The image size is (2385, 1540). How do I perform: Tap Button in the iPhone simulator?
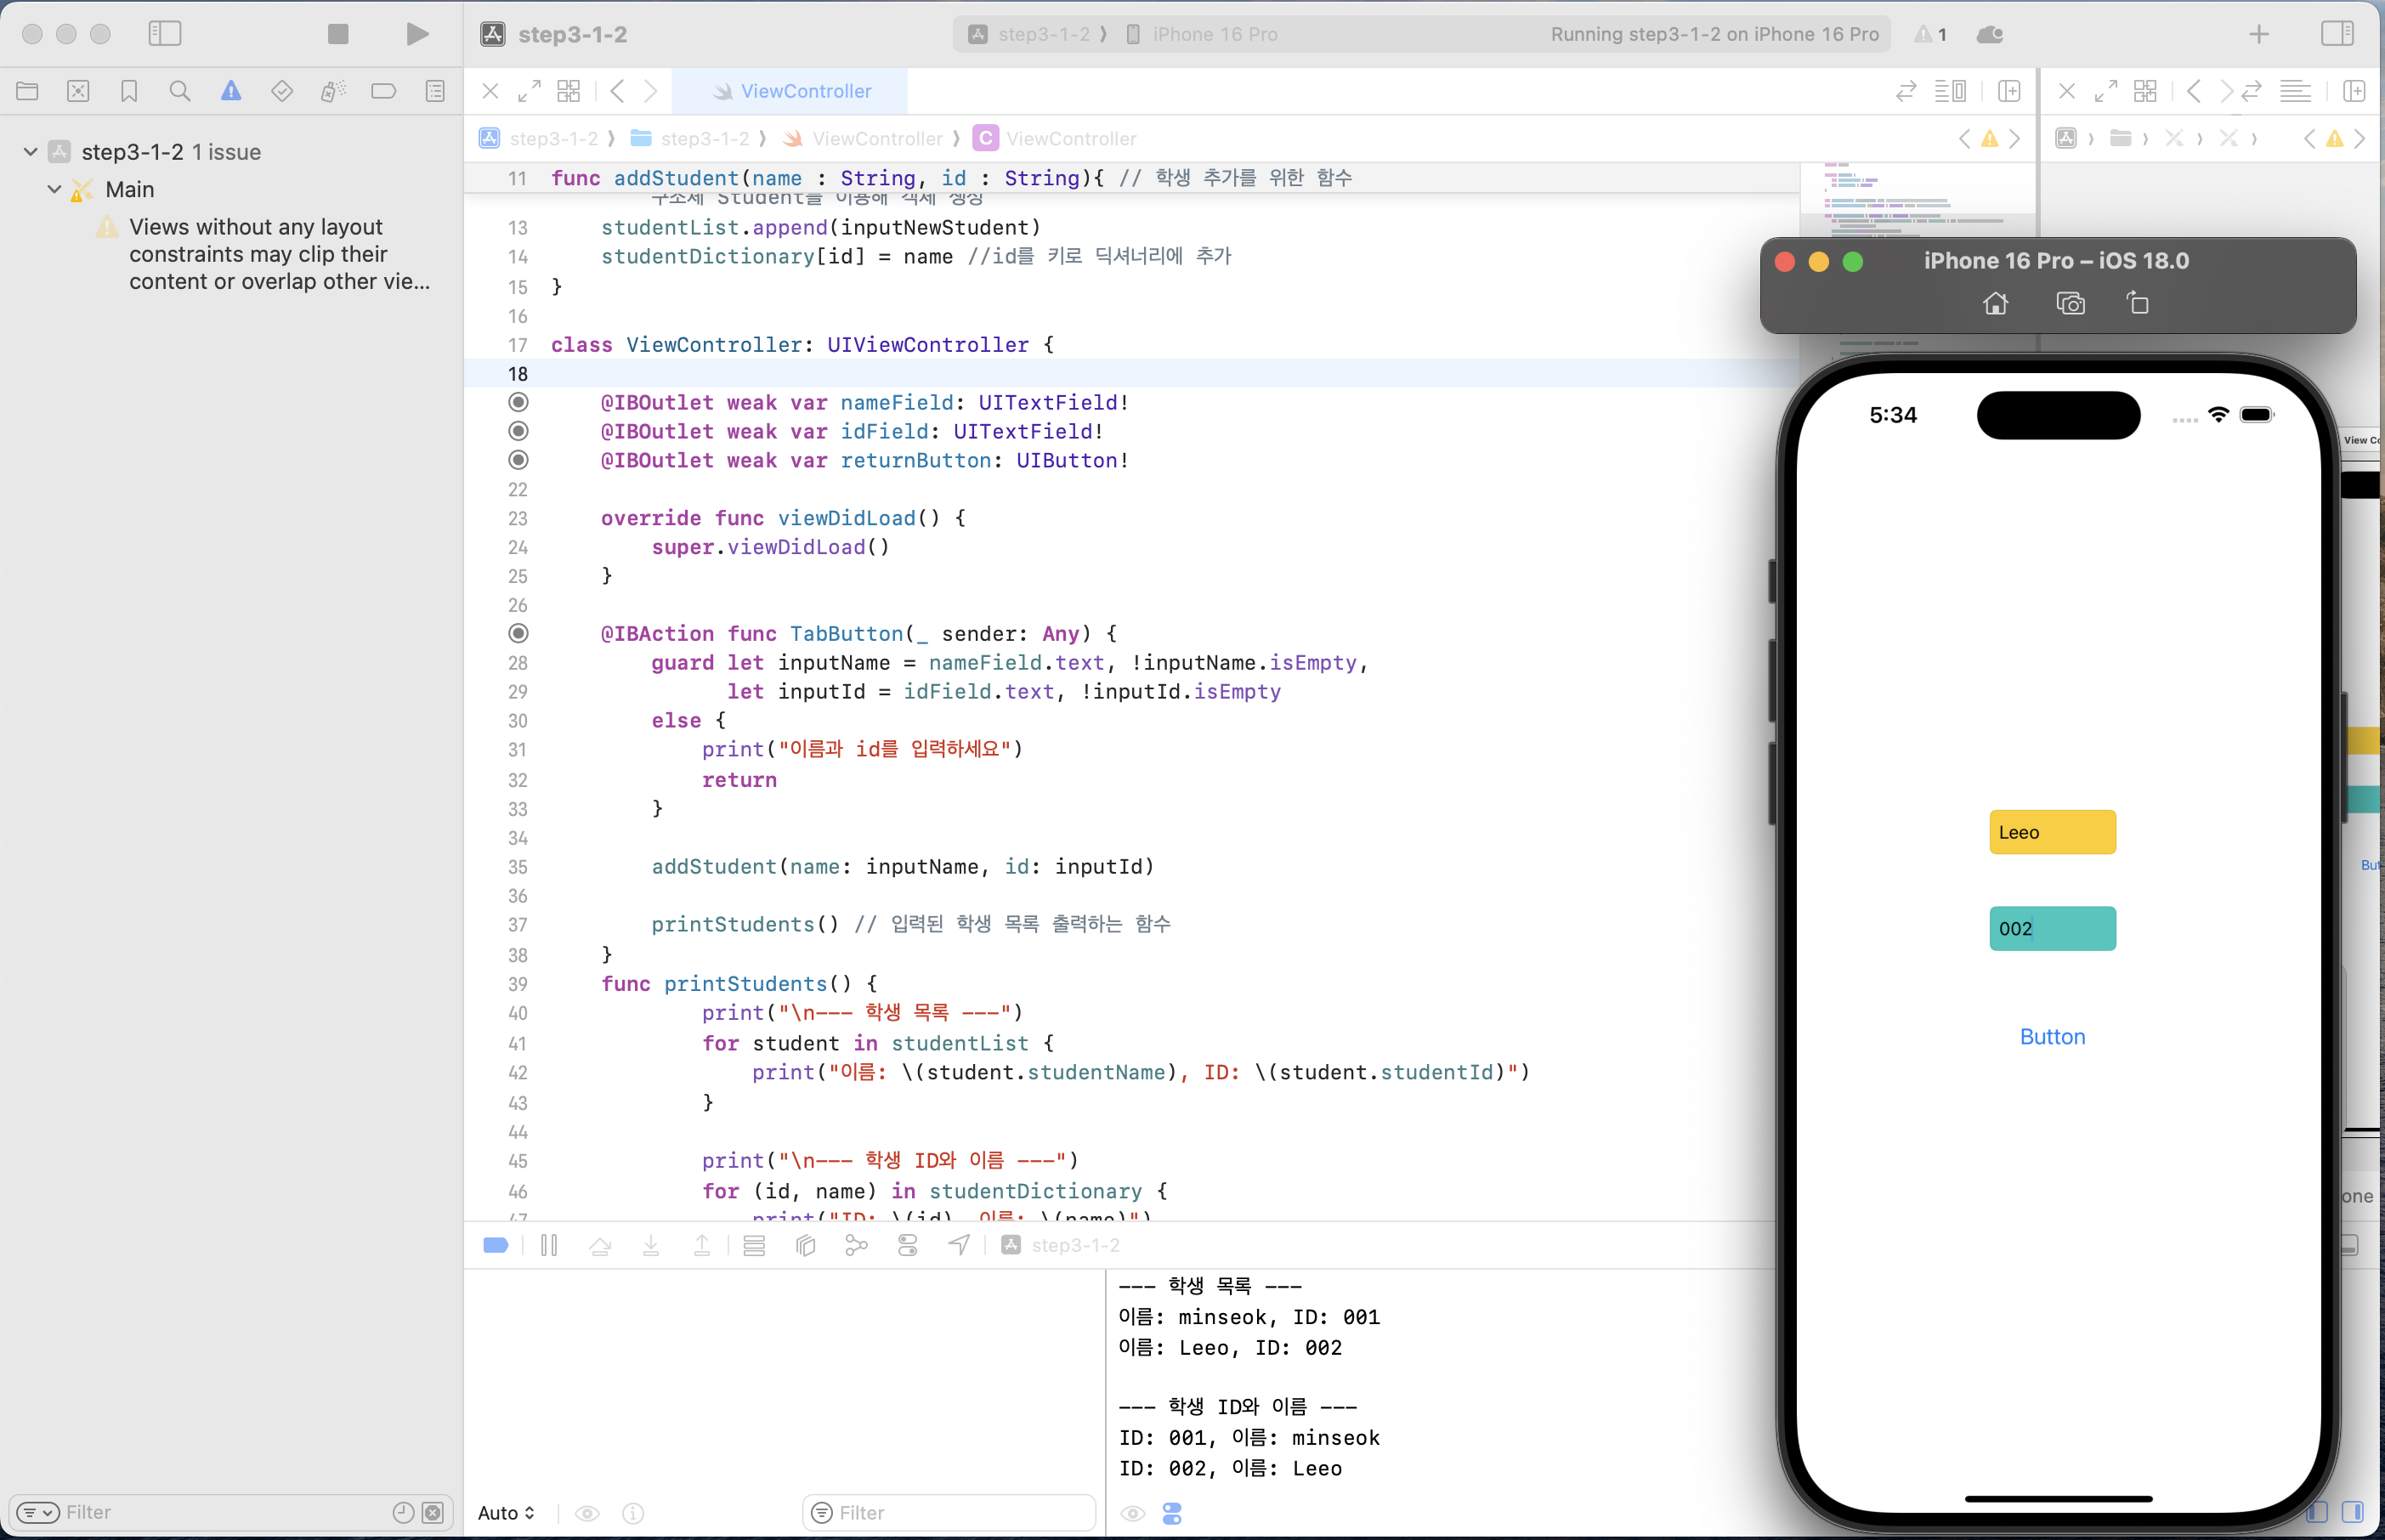(2052, 1036)
